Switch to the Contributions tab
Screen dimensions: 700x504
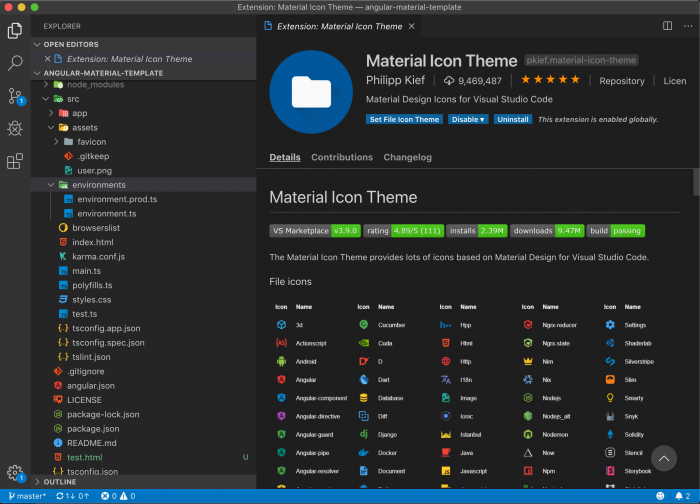(x=341, y=157)
